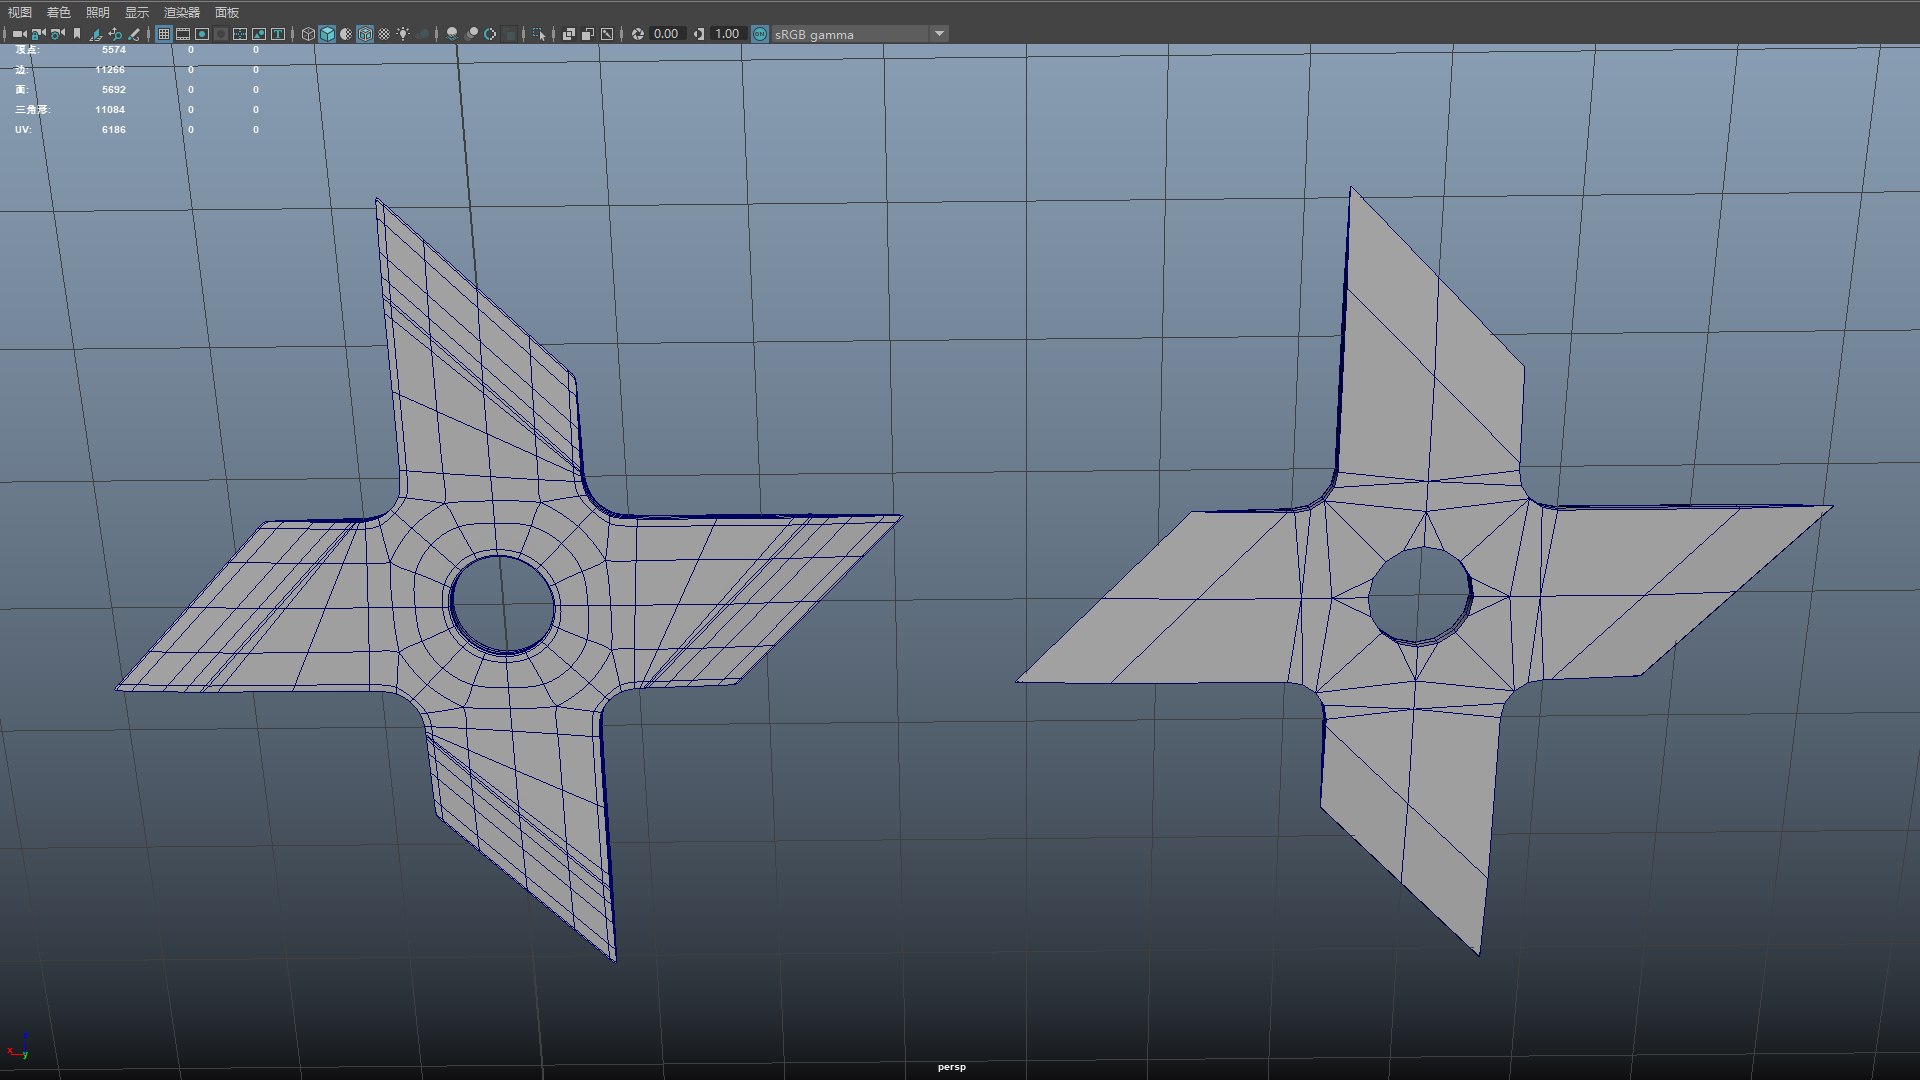Screen dimensions: 1920x1080
Task: Click the isolate select icon
Action: [539, 34]
